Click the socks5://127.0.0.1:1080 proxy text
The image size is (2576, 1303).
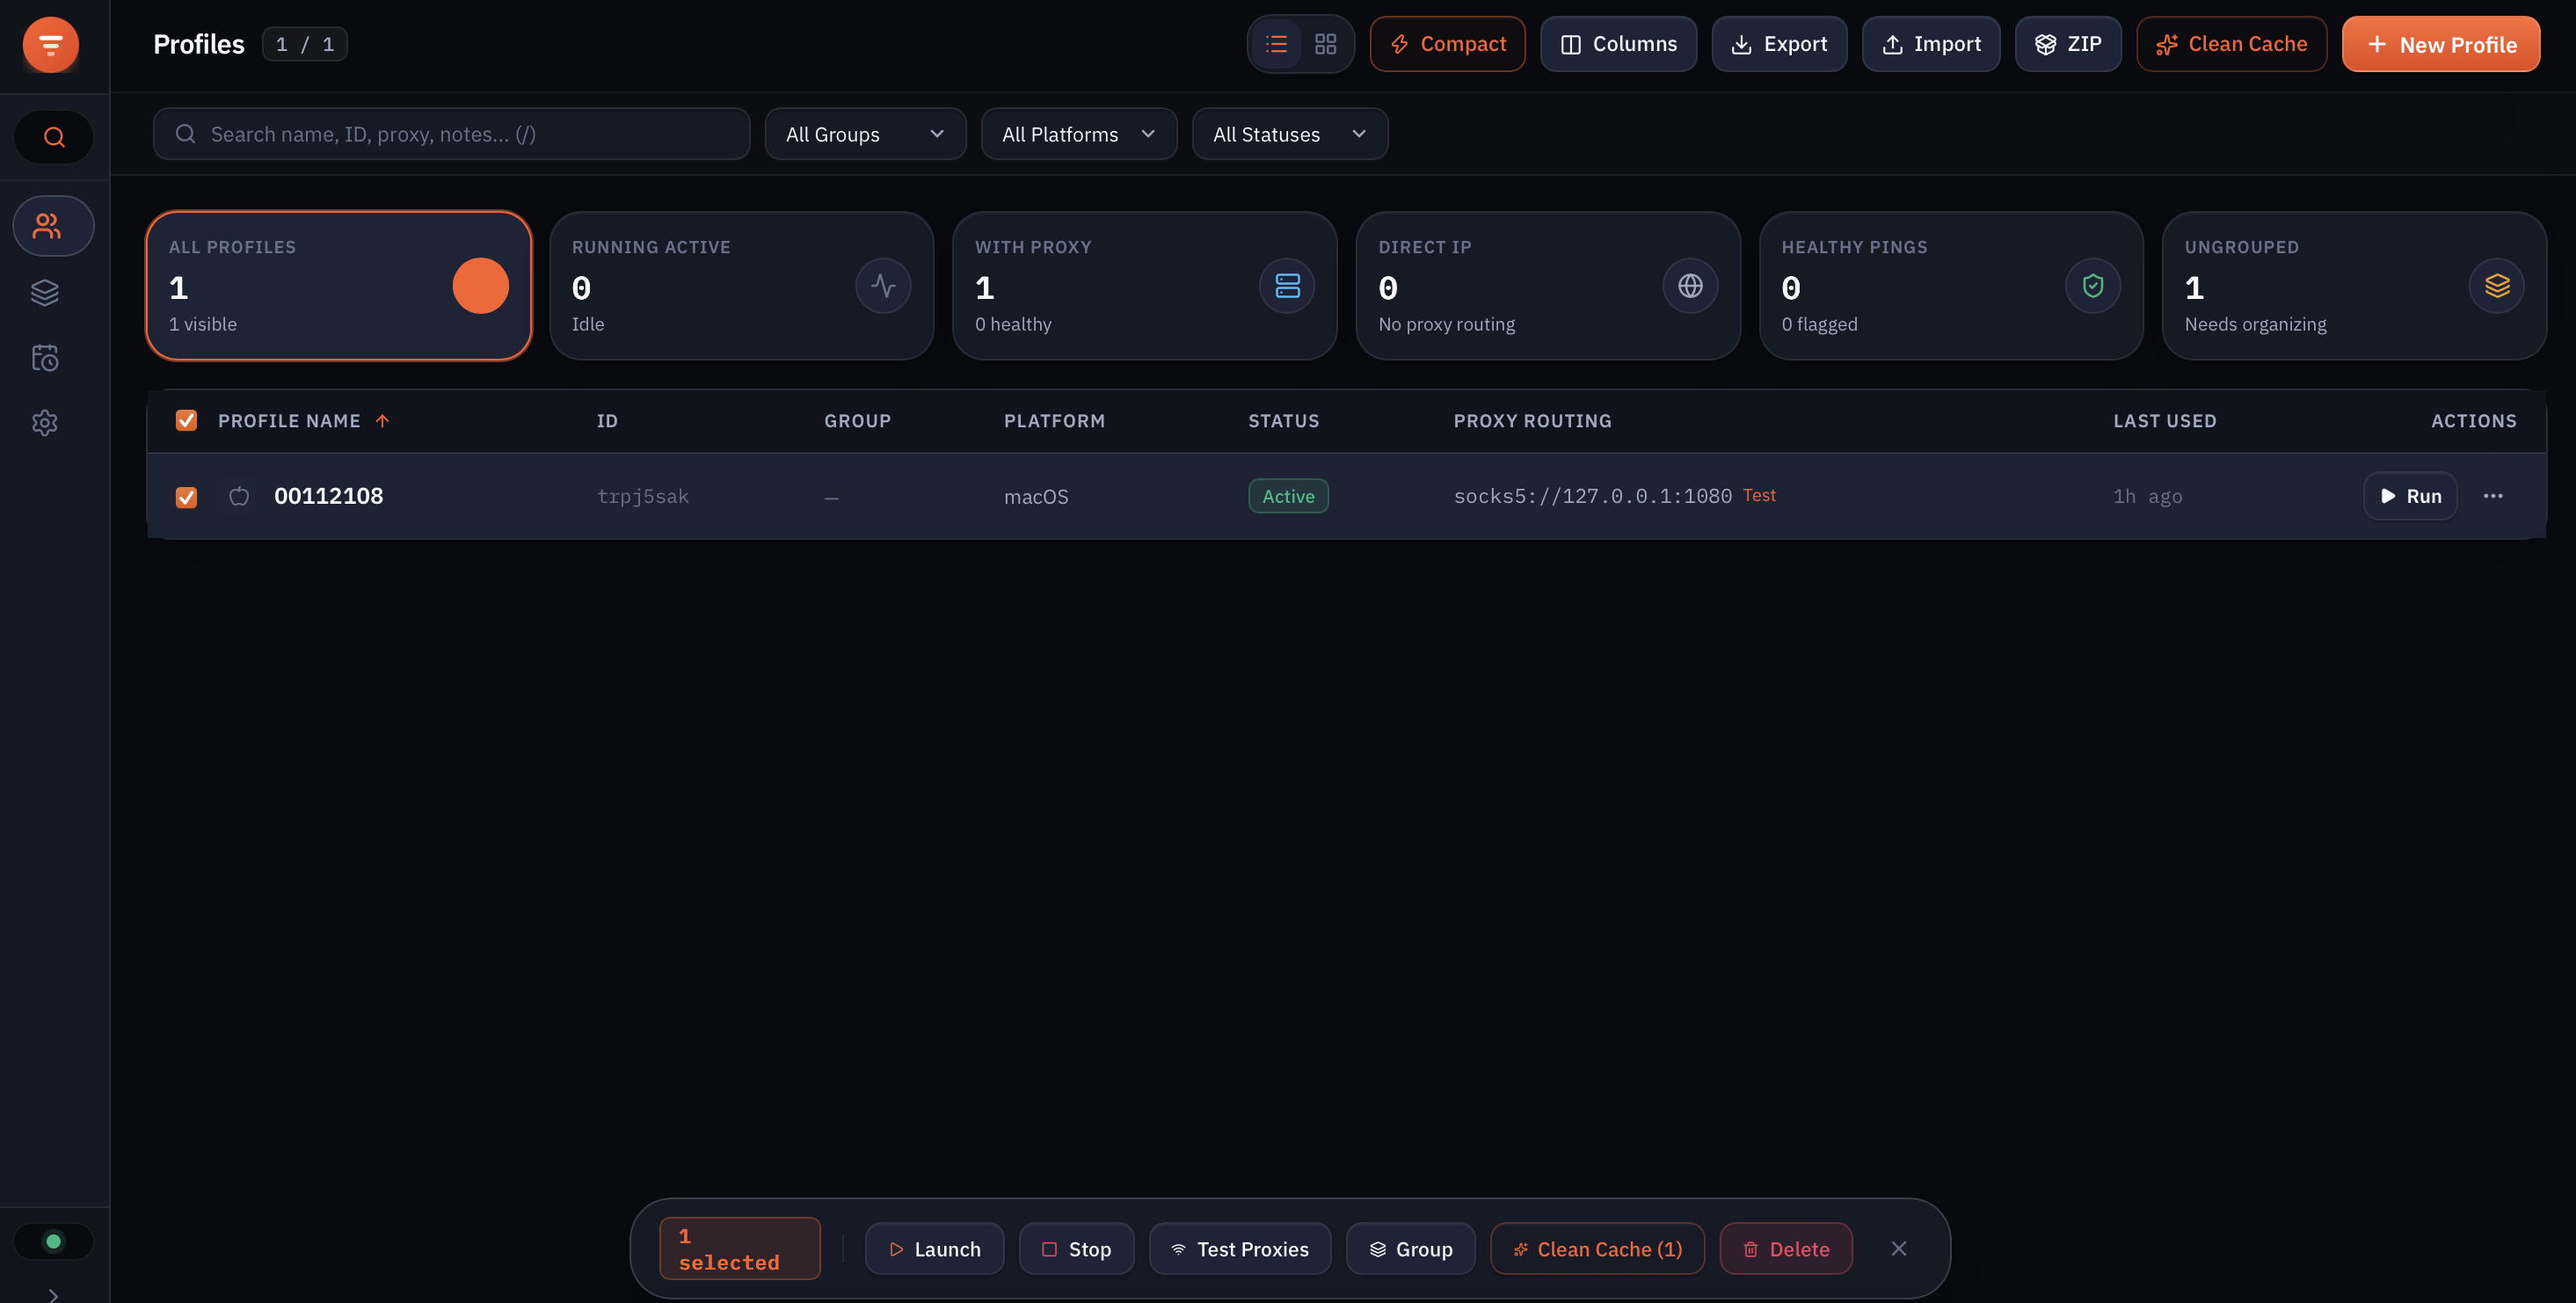(x=1592, y=496)
